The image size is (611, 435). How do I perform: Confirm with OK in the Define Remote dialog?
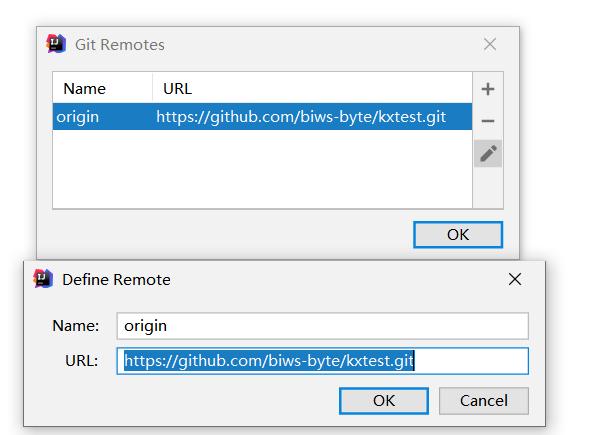tap(384, 401)
